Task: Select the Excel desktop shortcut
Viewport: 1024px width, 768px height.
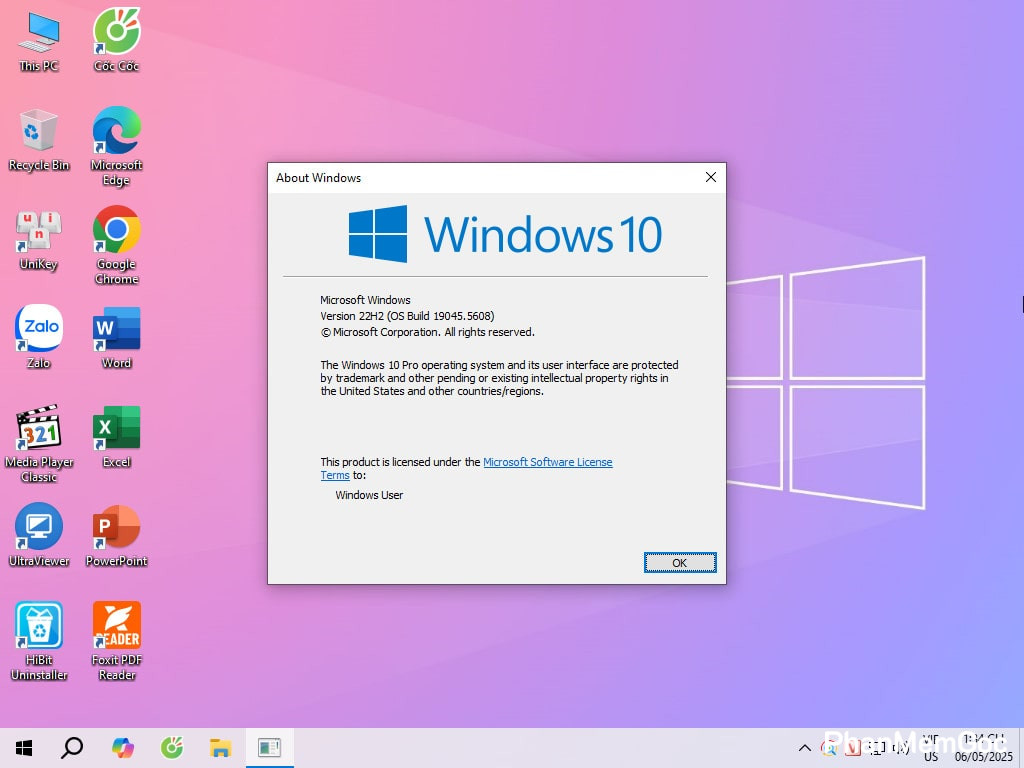Action: tap(116, 428)
